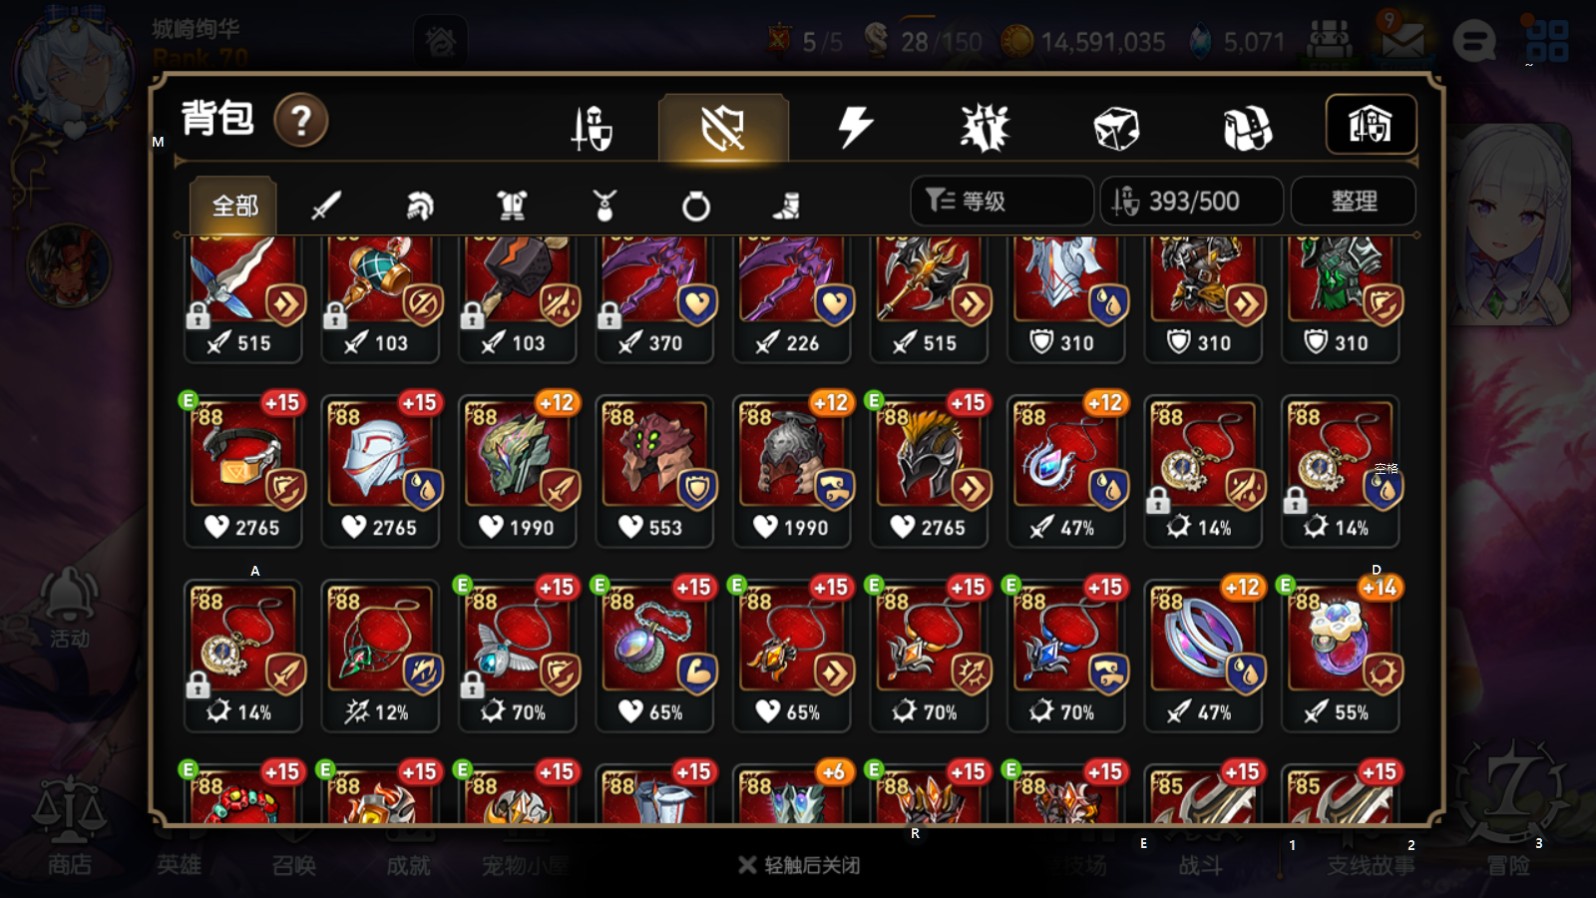This screenshot has height=898, width=1596.
Task: Select the boots filter icon
Action: point(787,206)
